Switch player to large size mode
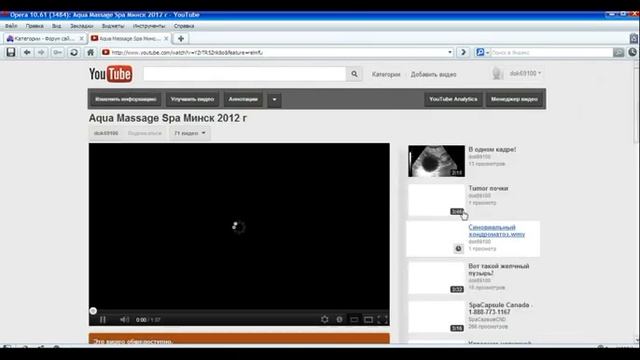640x360 pixels. point(368,320)
